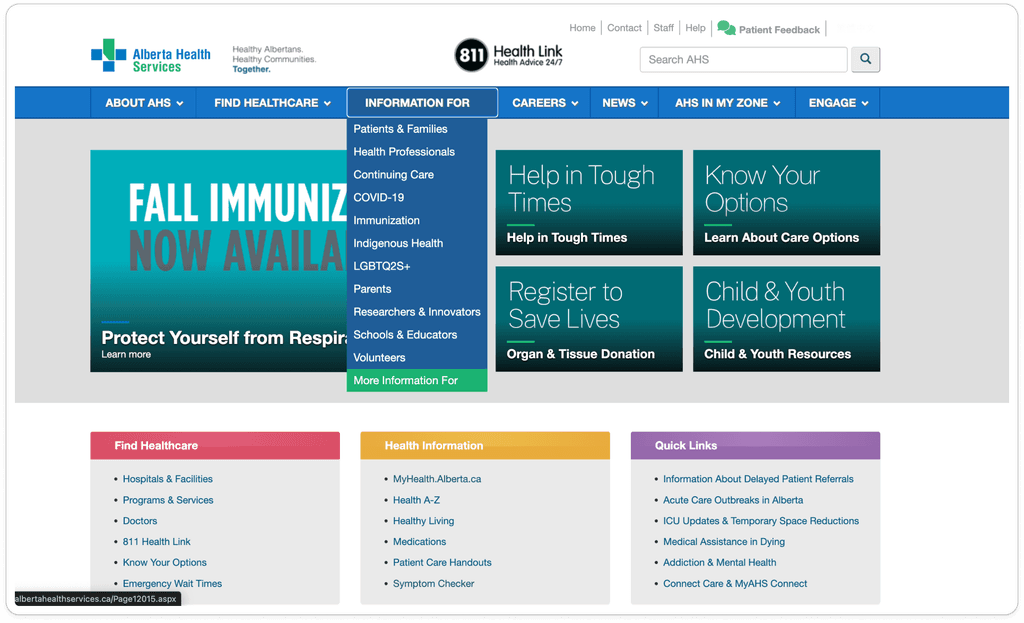
Task: Open the Fall Immunization banner
Action: 219,261
